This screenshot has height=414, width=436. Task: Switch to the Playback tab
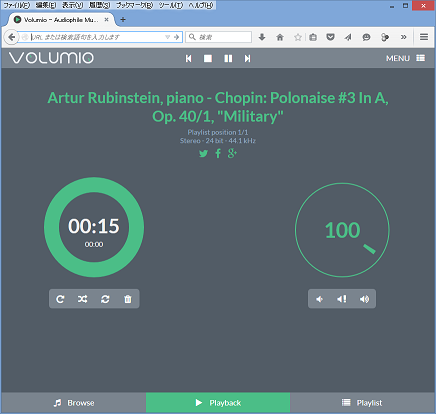pyautogui.click(x=218, y=403)
